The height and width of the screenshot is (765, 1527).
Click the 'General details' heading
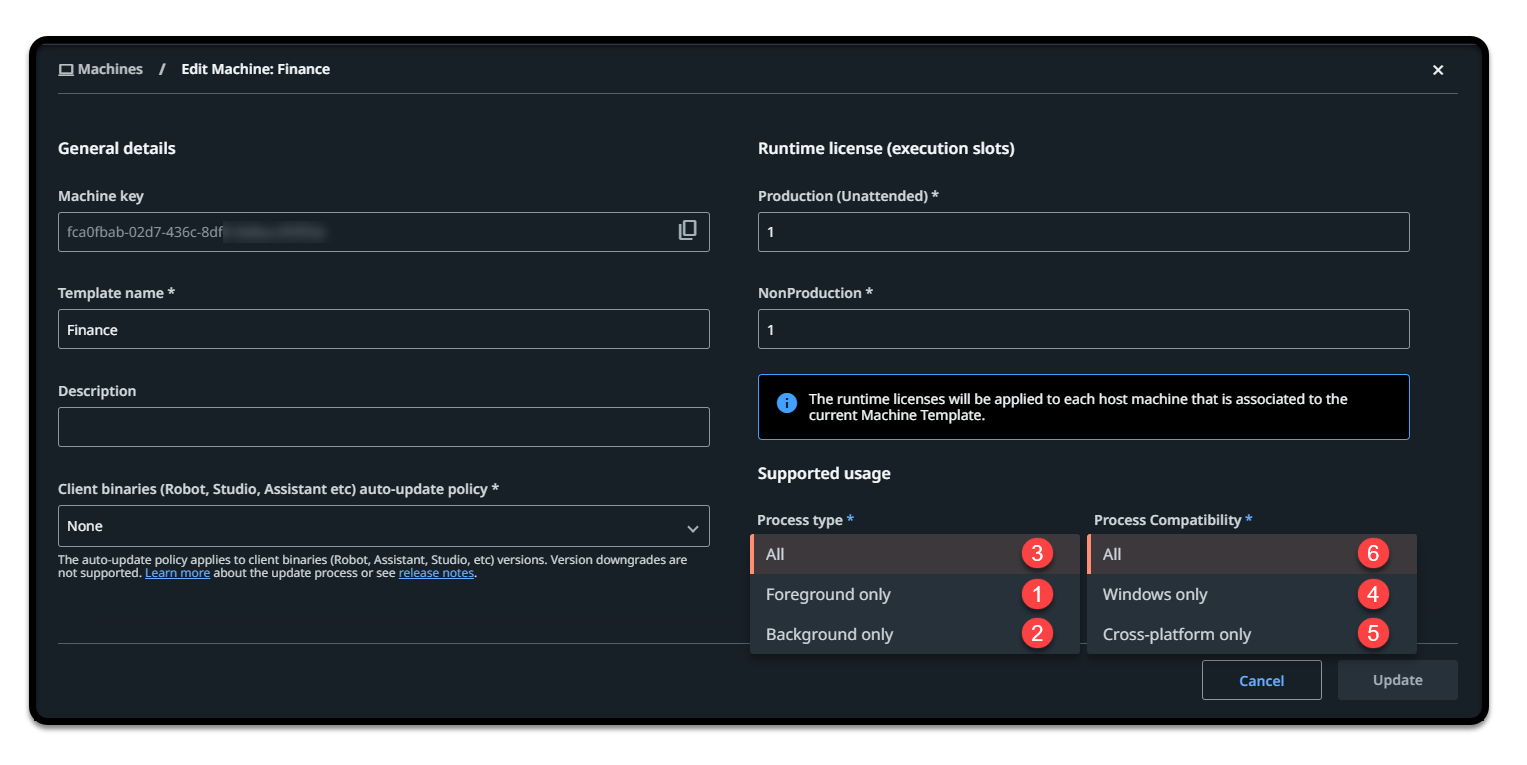tap(117, 149)
